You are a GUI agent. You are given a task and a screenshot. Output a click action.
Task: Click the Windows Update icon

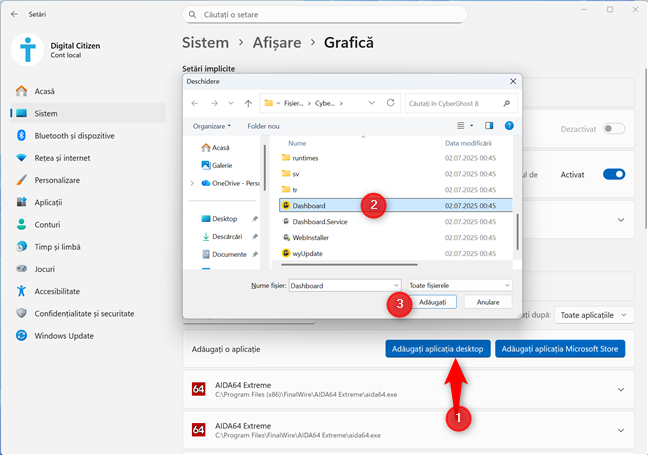21,336
